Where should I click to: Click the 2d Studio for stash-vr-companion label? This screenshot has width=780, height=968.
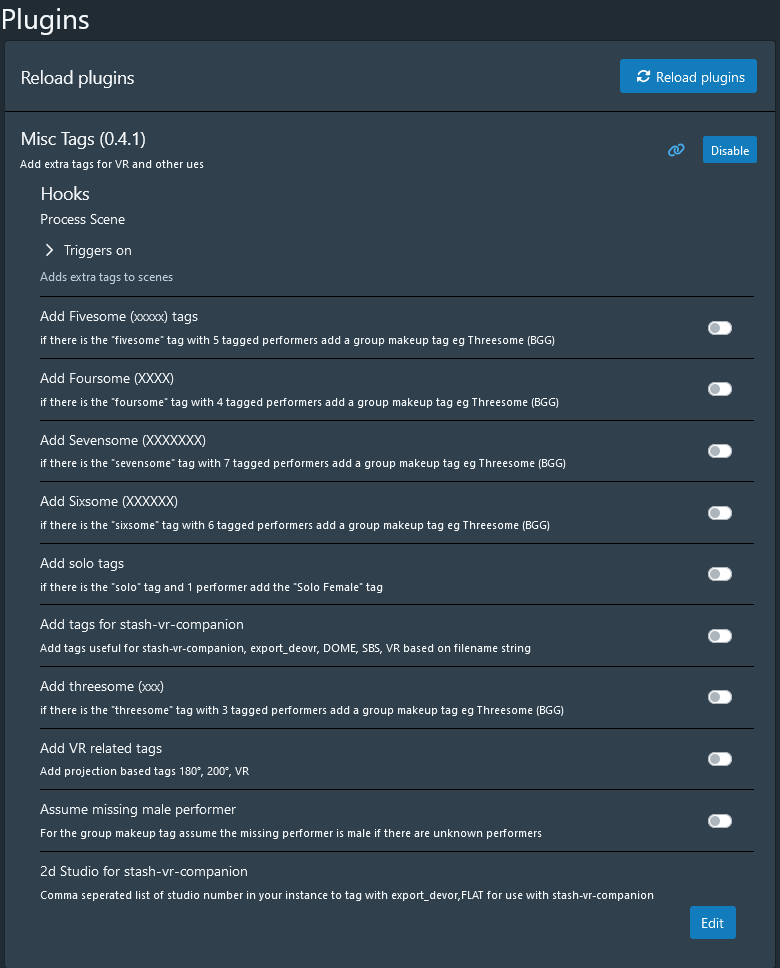click(x=144, y=871)
